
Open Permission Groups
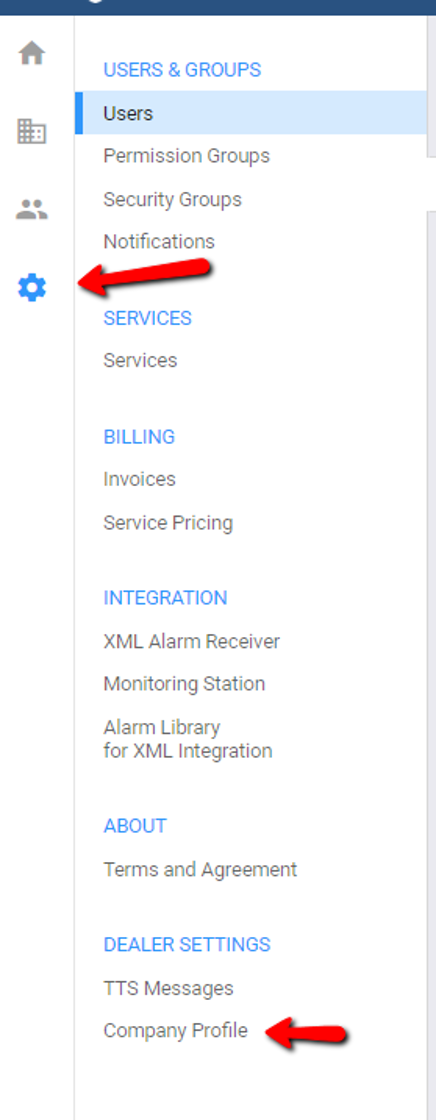(x=187, y=156)
